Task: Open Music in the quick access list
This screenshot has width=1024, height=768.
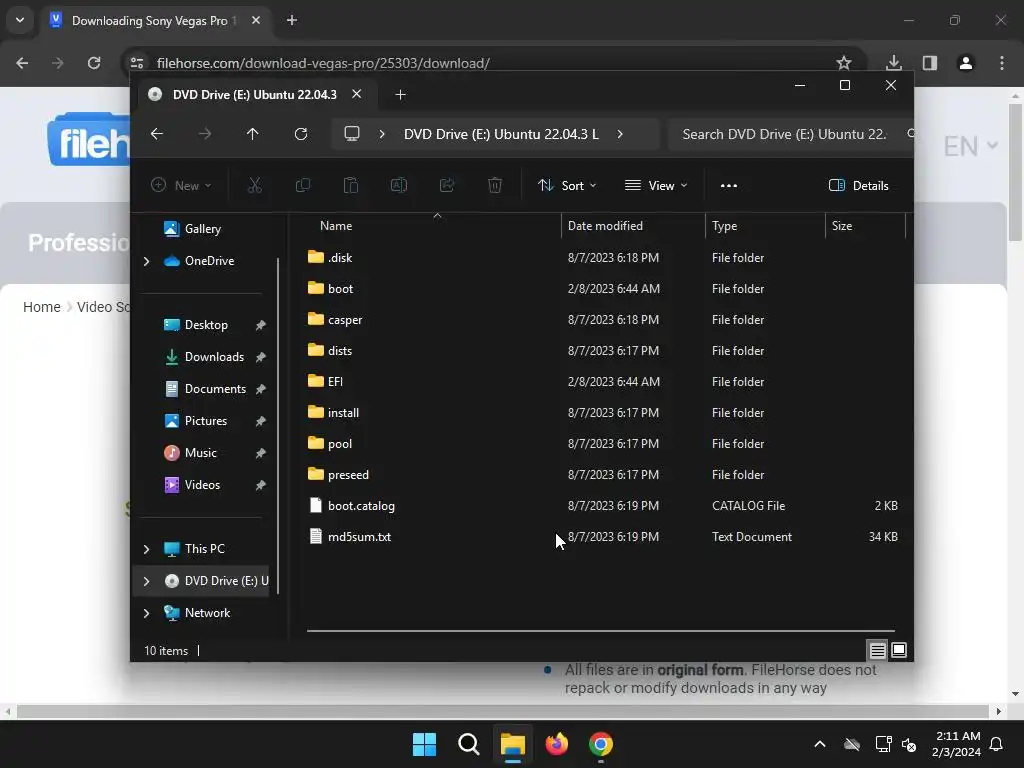Action: [200, 453]
